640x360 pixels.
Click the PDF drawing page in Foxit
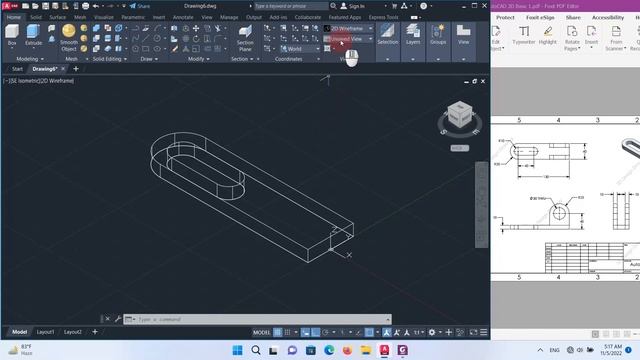[565, 199]
